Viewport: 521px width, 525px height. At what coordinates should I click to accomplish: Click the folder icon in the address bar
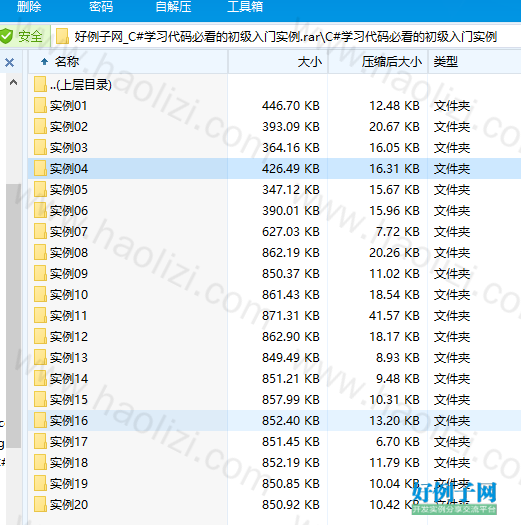(62, 36)
